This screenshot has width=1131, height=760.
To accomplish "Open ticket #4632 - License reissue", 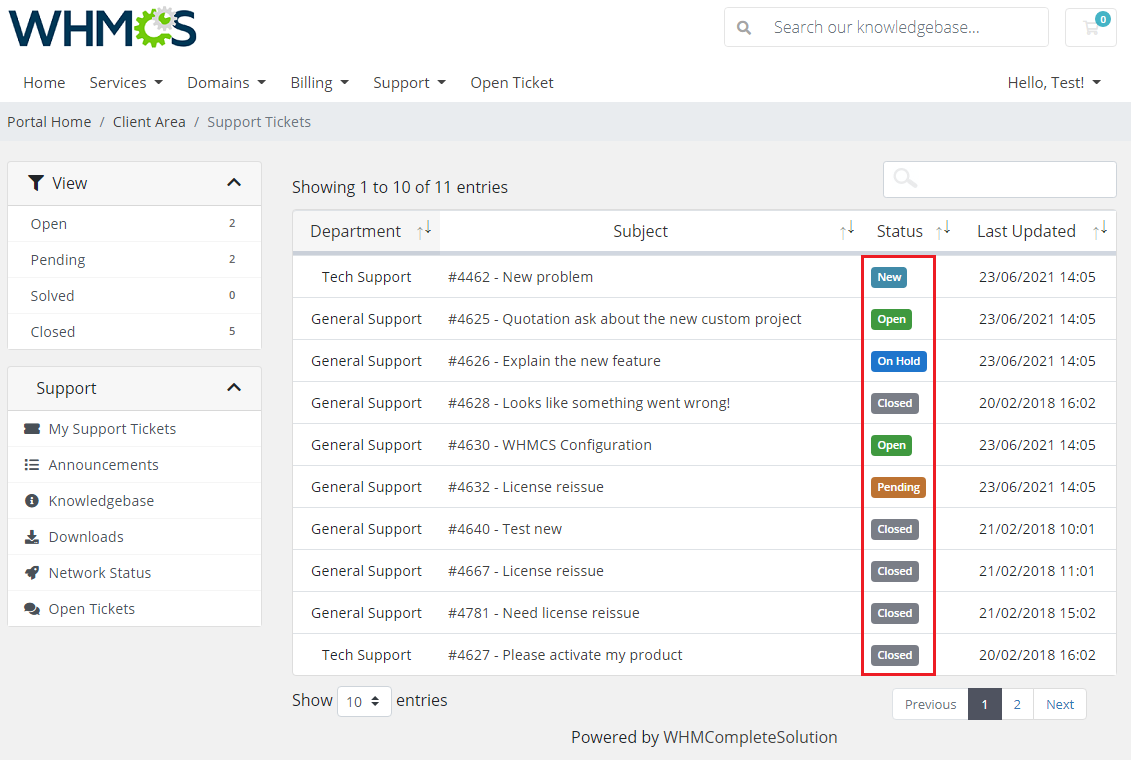I will click(x=525, y=487).
